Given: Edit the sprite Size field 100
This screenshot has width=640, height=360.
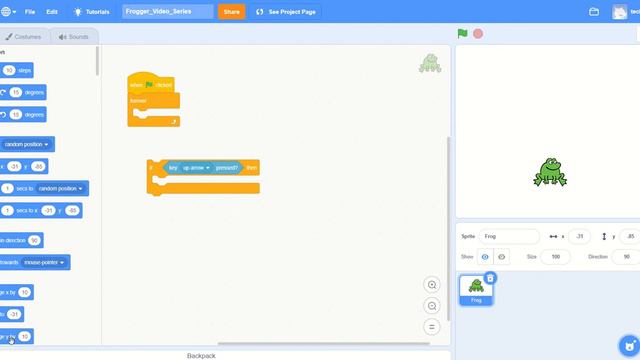Looking at the screenshot, I should click(x=555, y=257).
